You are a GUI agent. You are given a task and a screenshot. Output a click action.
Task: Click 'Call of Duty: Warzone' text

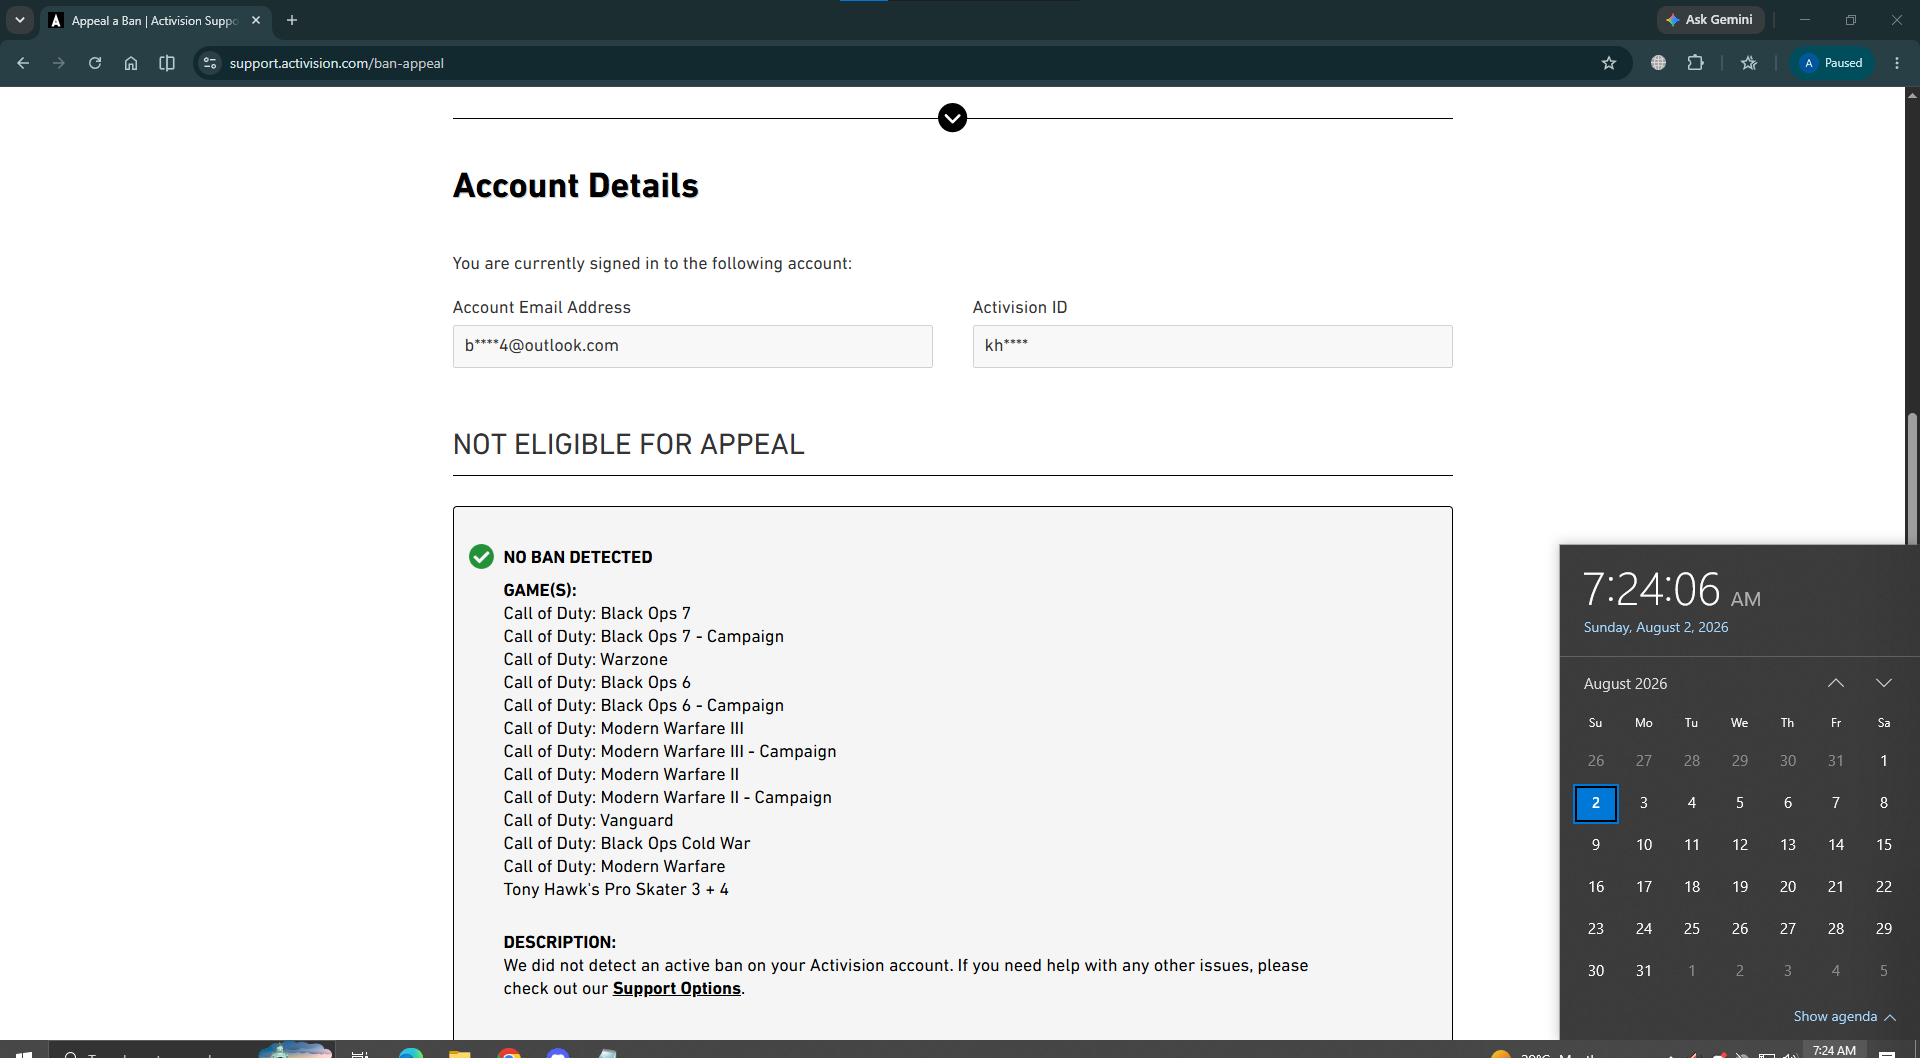[x=585, y=659]
